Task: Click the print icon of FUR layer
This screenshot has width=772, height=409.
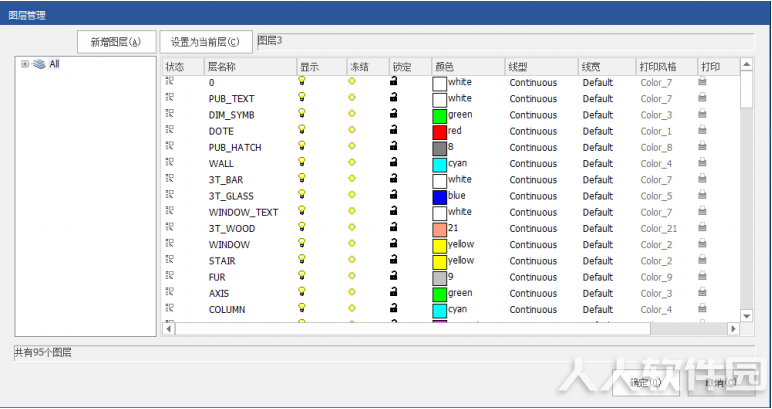Action: point(703,277)
